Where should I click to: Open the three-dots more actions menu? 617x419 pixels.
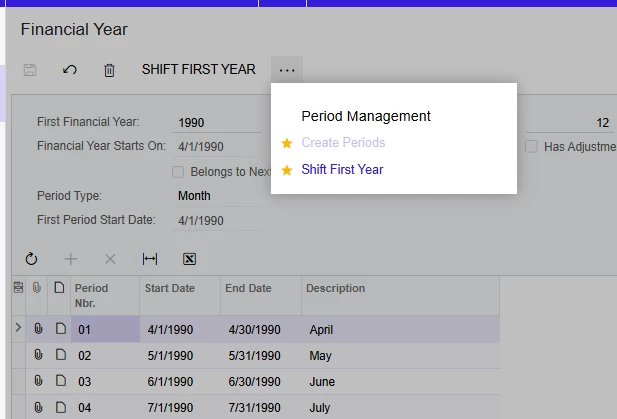click(287, 70)
